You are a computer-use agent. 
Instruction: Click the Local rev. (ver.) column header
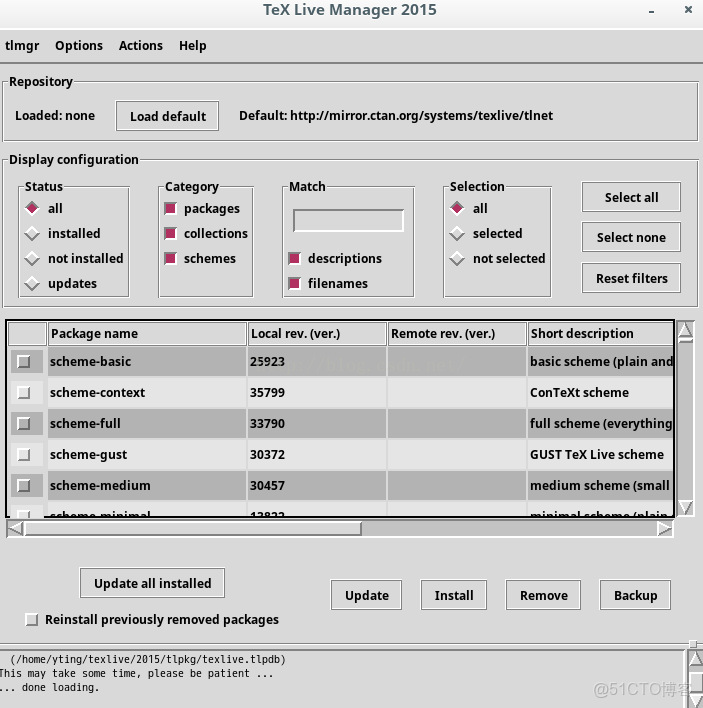(317, 334)
